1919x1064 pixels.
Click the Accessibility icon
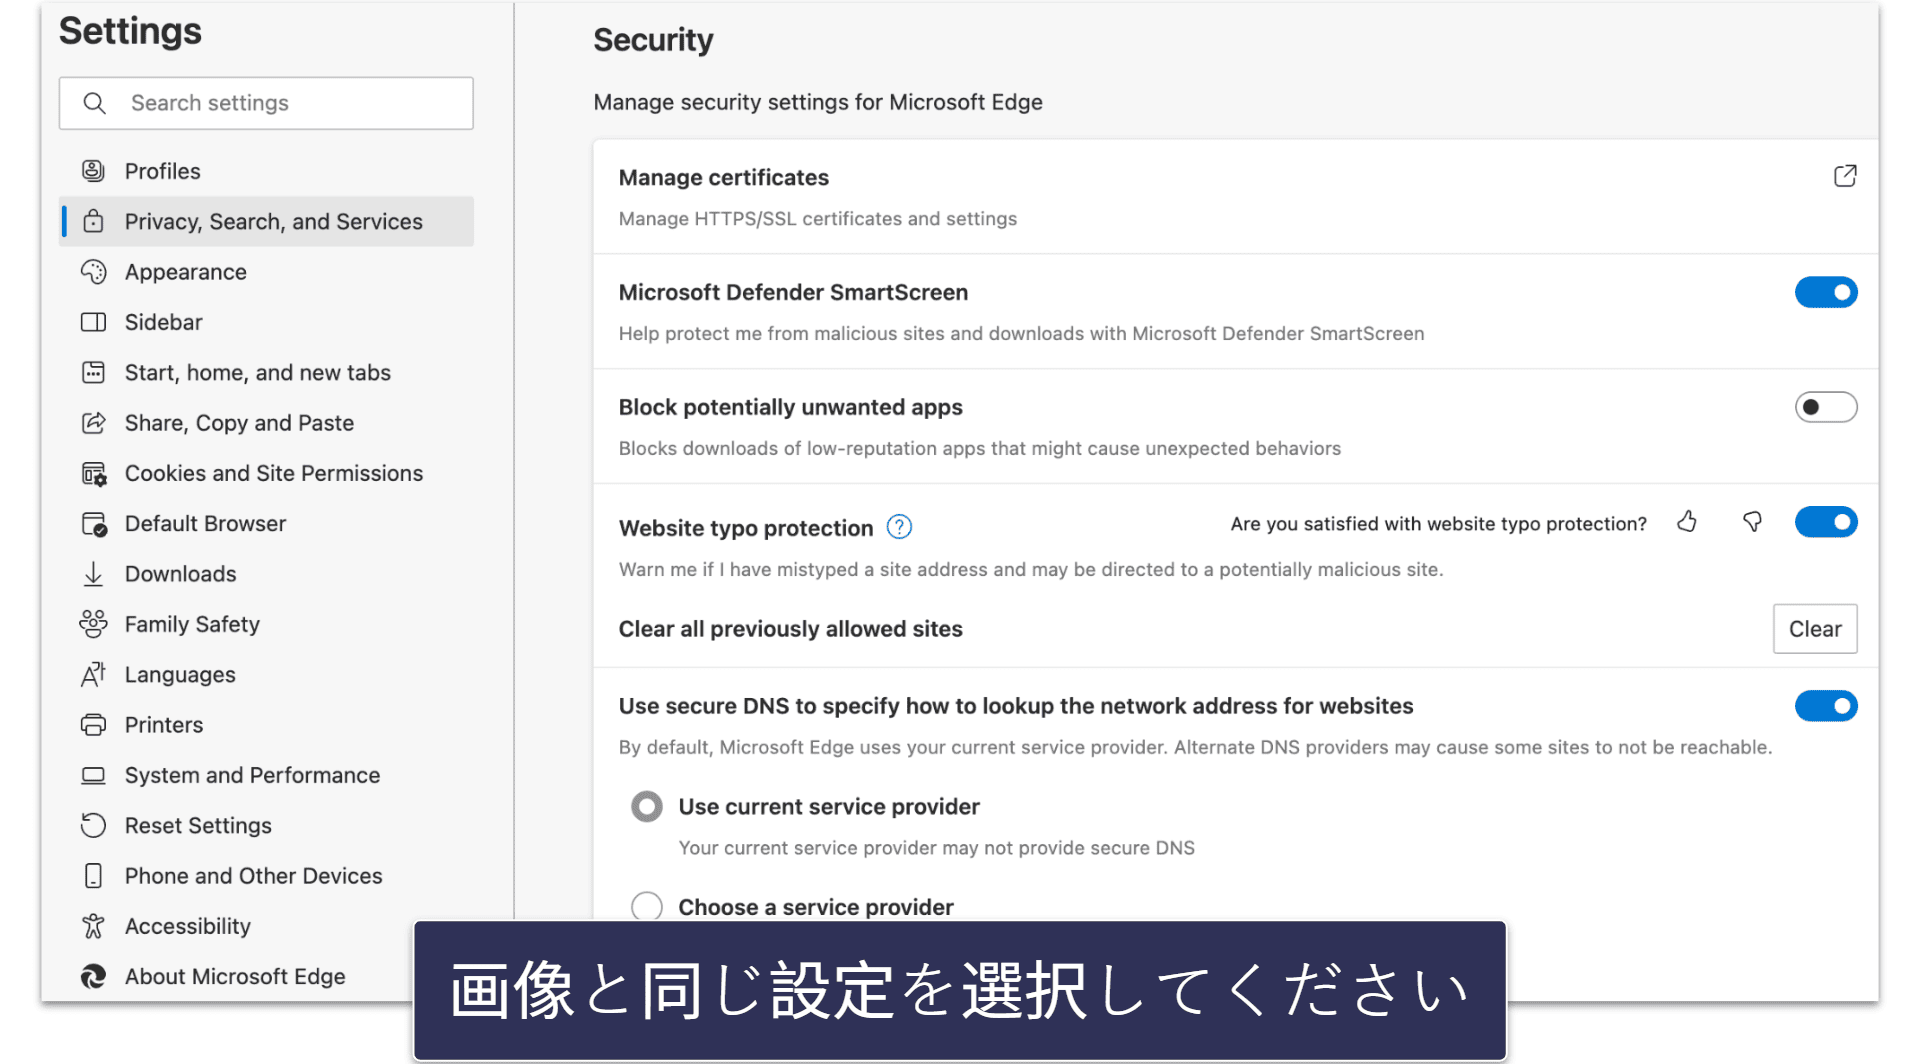pyautogui.click(x=93, y=926)
